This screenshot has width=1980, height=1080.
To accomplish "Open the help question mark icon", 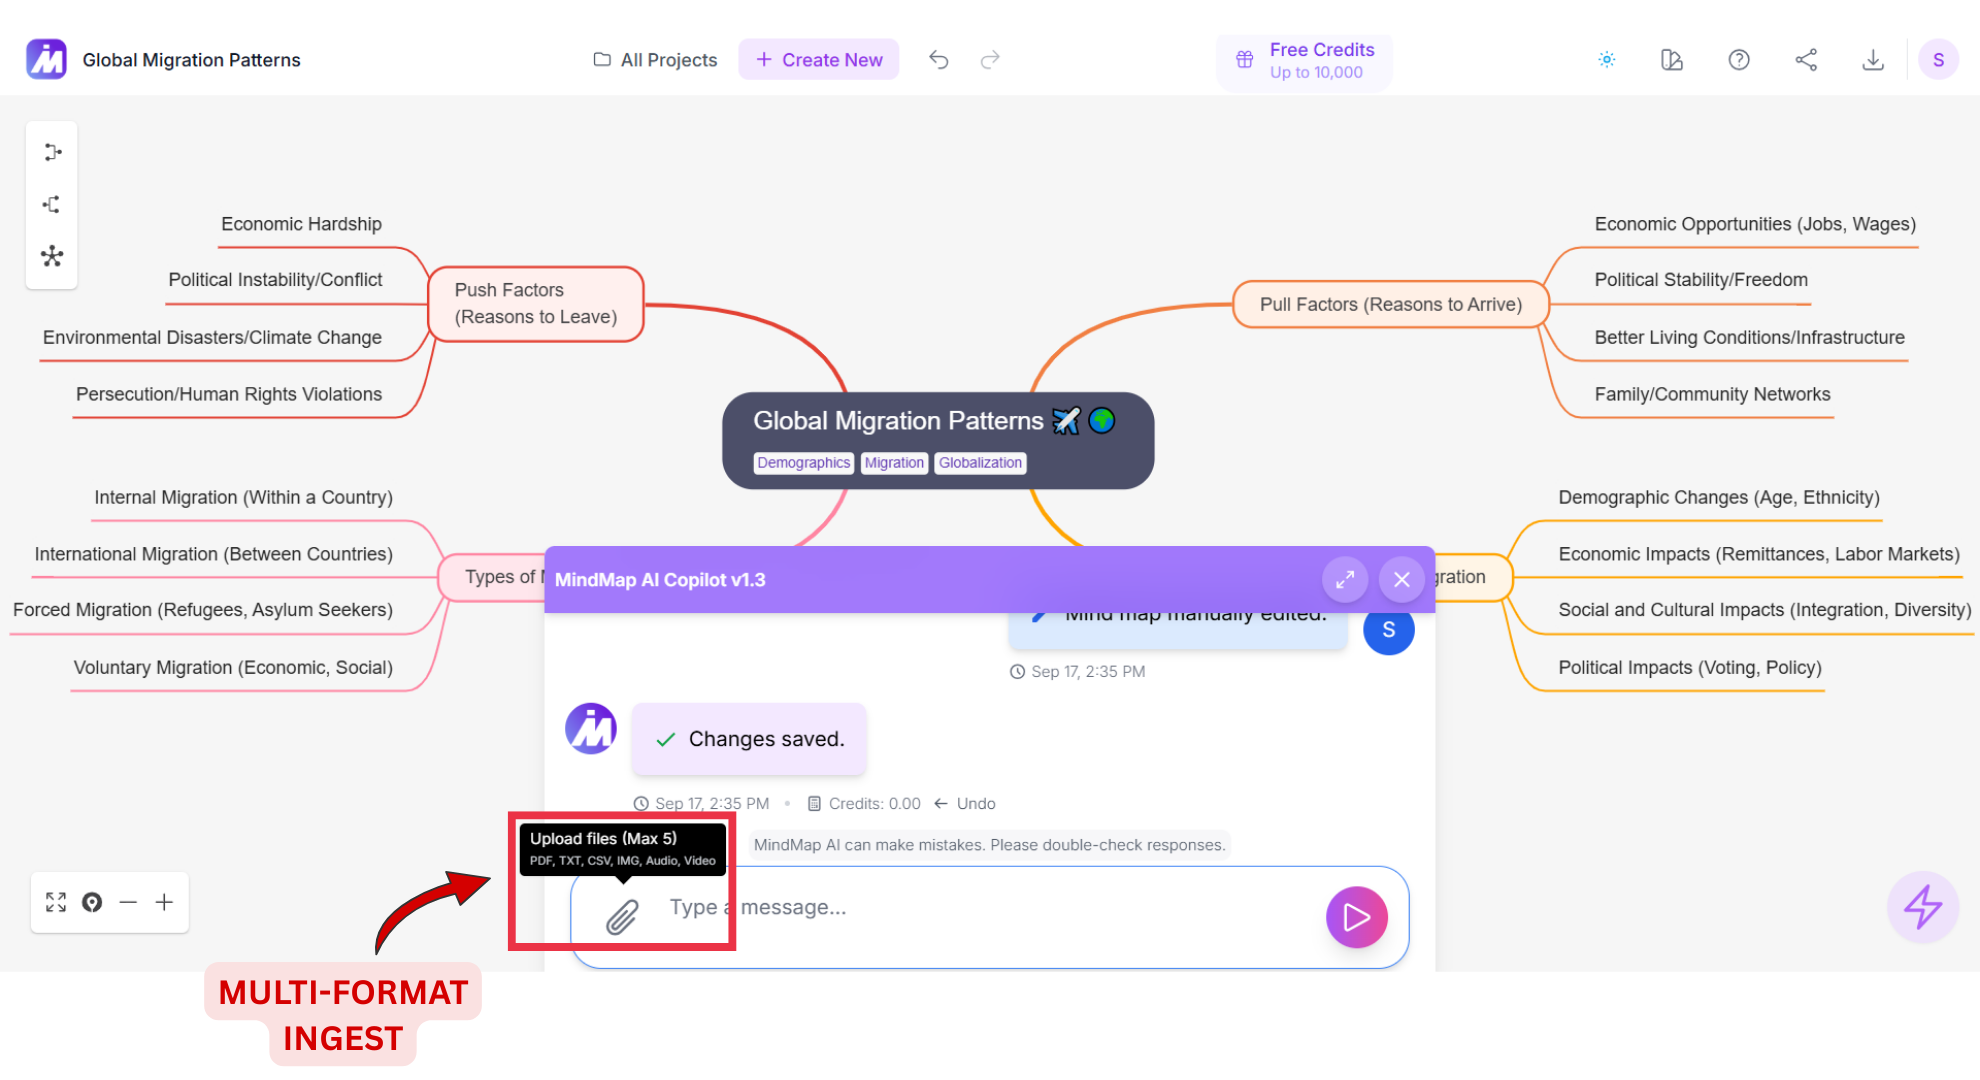I will point(1739,60).
